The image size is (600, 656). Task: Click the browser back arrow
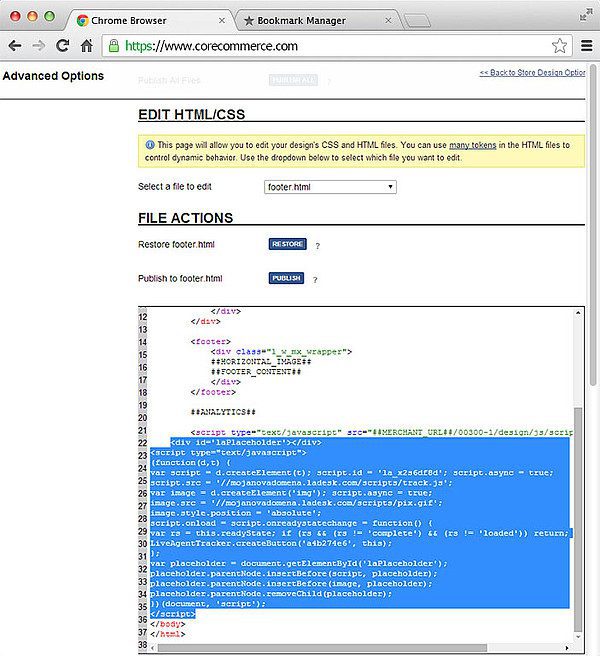[15, 46]
